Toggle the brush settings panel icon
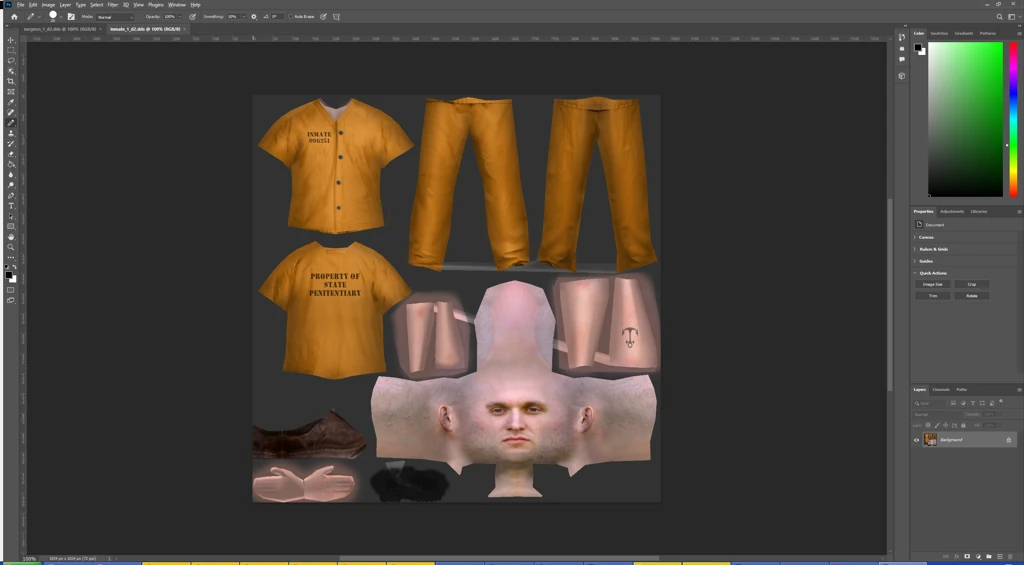The image size is (1024, 565). 71,17
